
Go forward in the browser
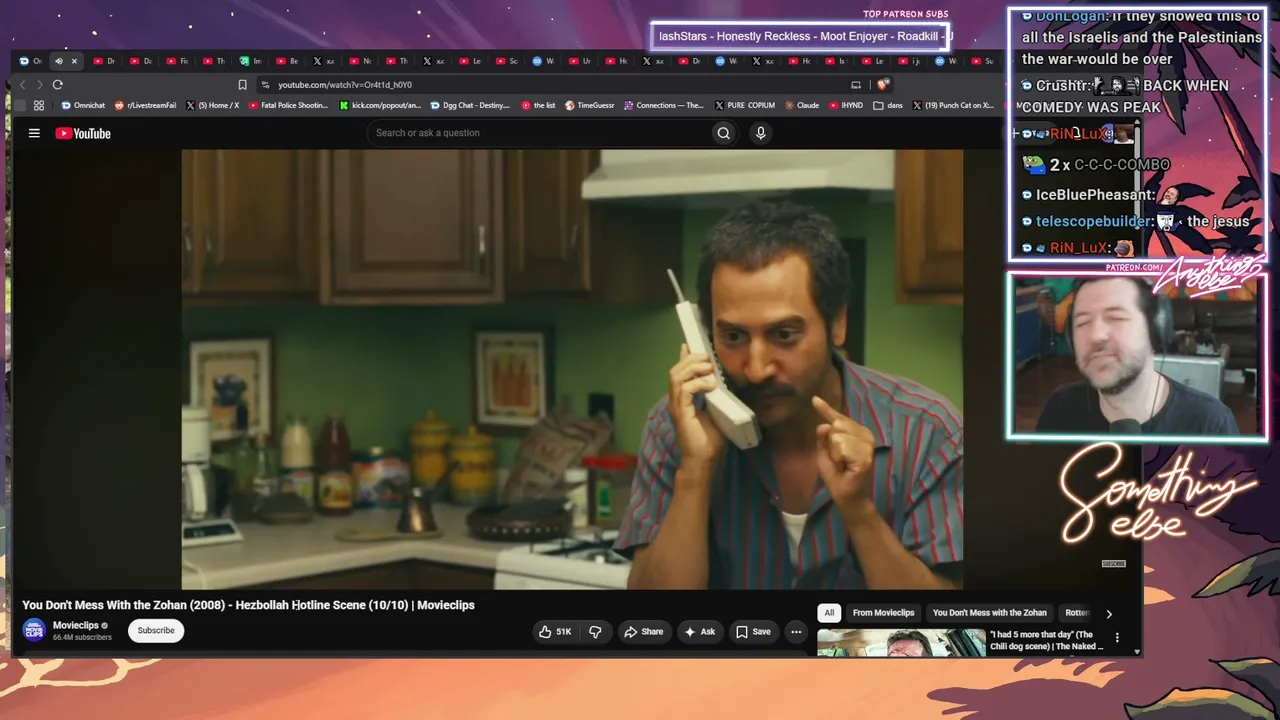click(40, 85)
